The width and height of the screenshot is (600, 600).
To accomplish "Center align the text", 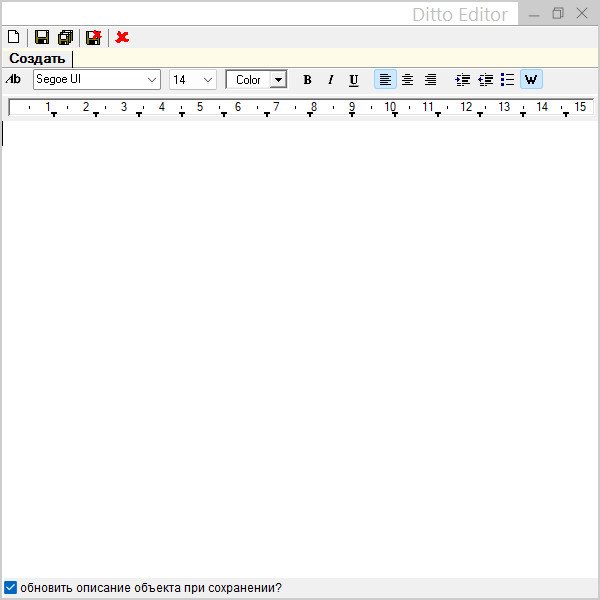I will click(407, 79).
